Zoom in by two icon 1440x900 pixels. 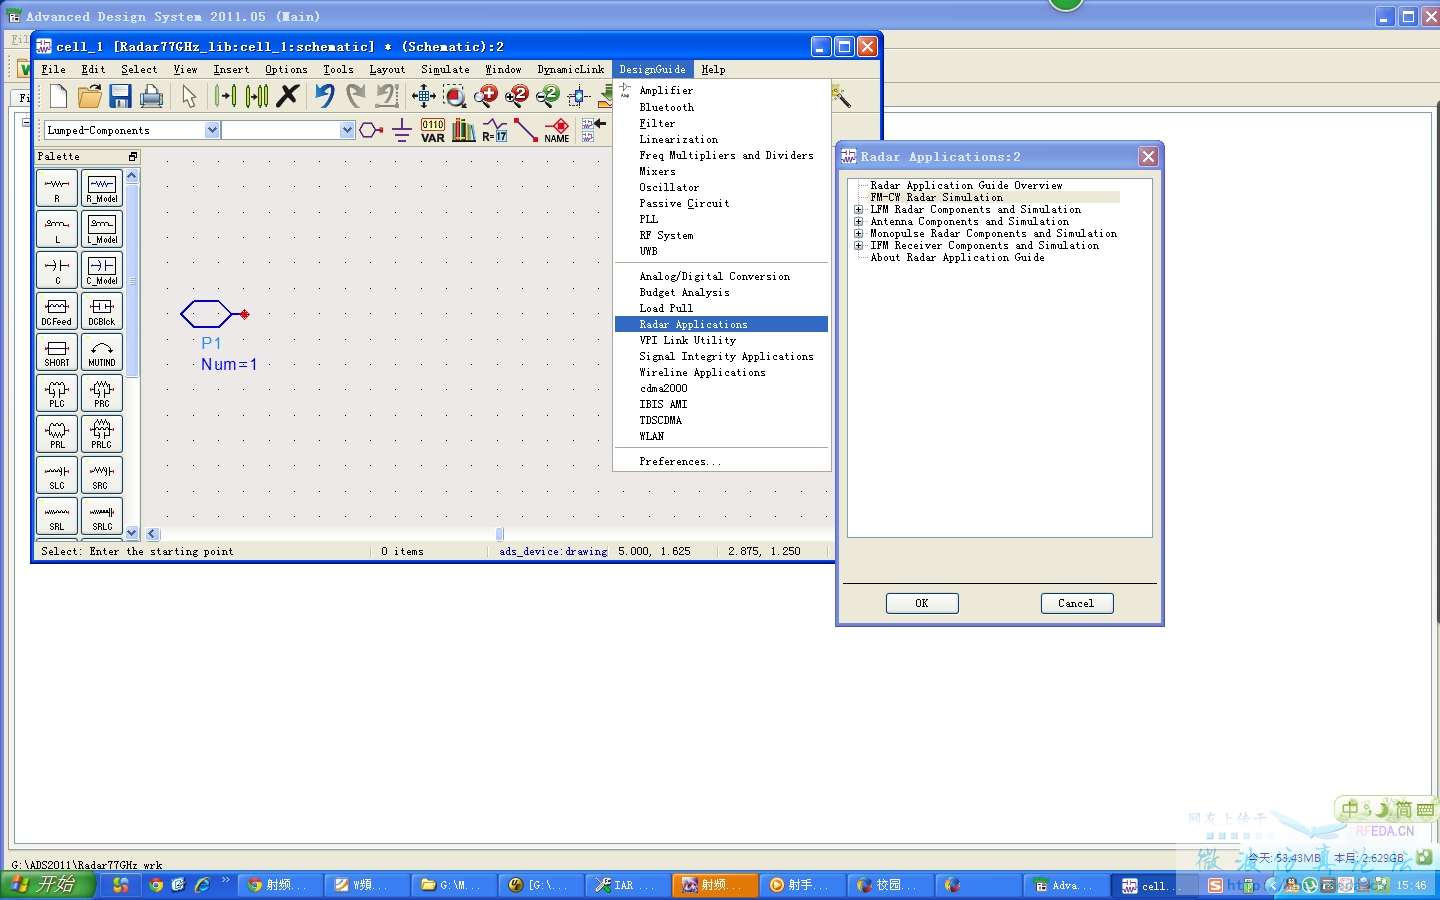(517, 96)
